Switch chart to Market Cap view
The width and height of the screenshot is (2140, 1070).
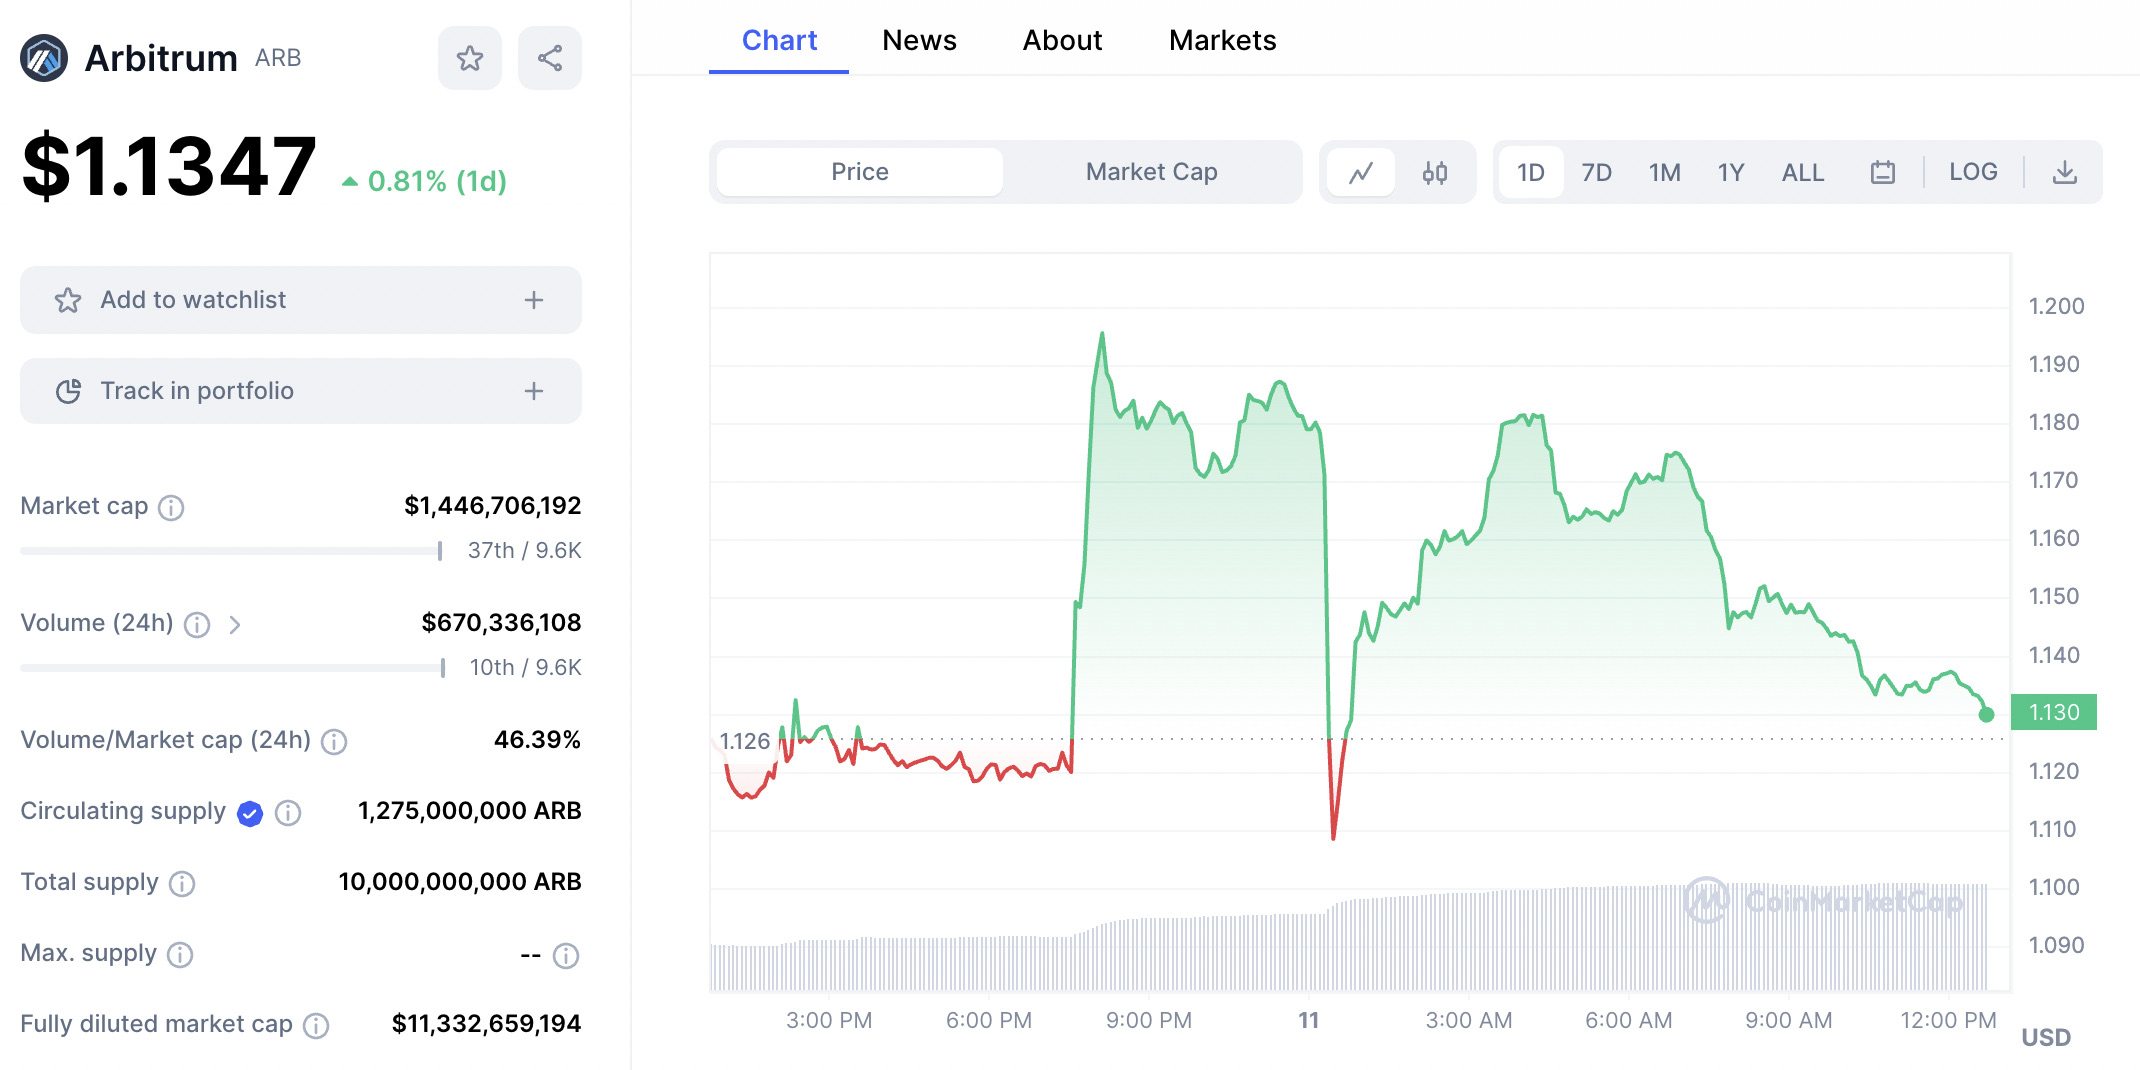click(1150, 171)
